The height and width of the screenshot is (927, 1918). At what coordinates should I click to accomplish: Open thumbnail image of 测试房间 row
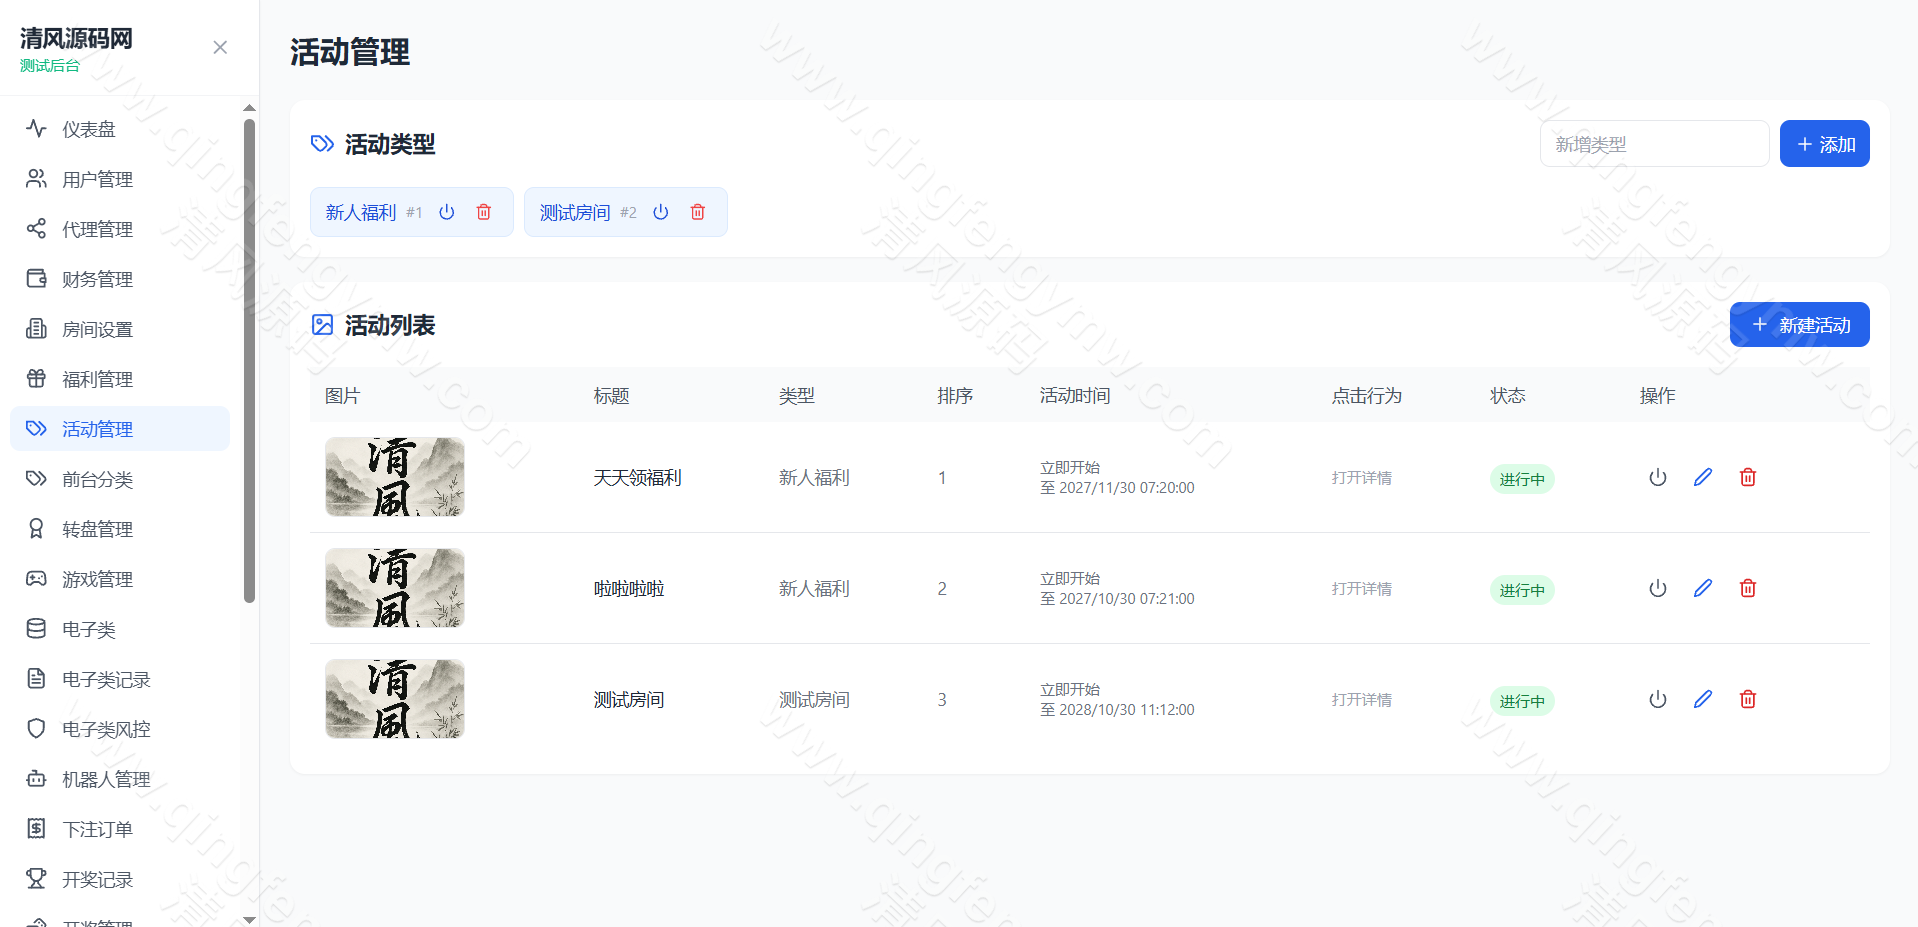point(395,699)
